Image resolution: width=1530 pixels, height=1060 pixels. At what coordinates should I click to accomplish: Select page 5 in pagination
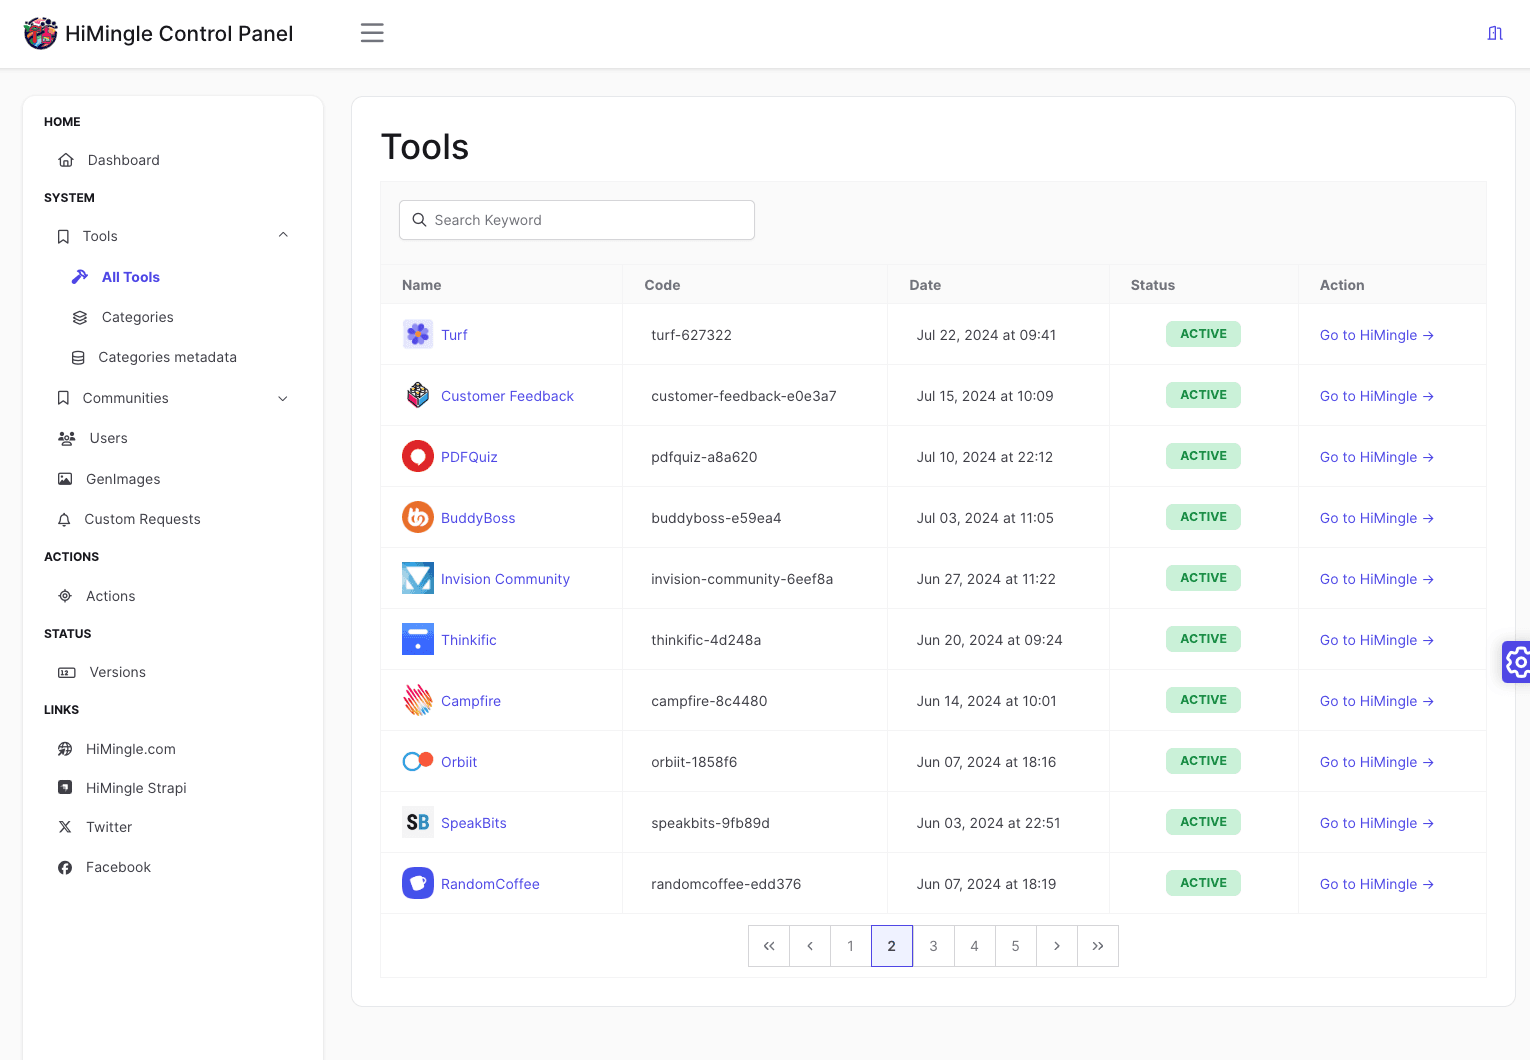pos(1016,946)
